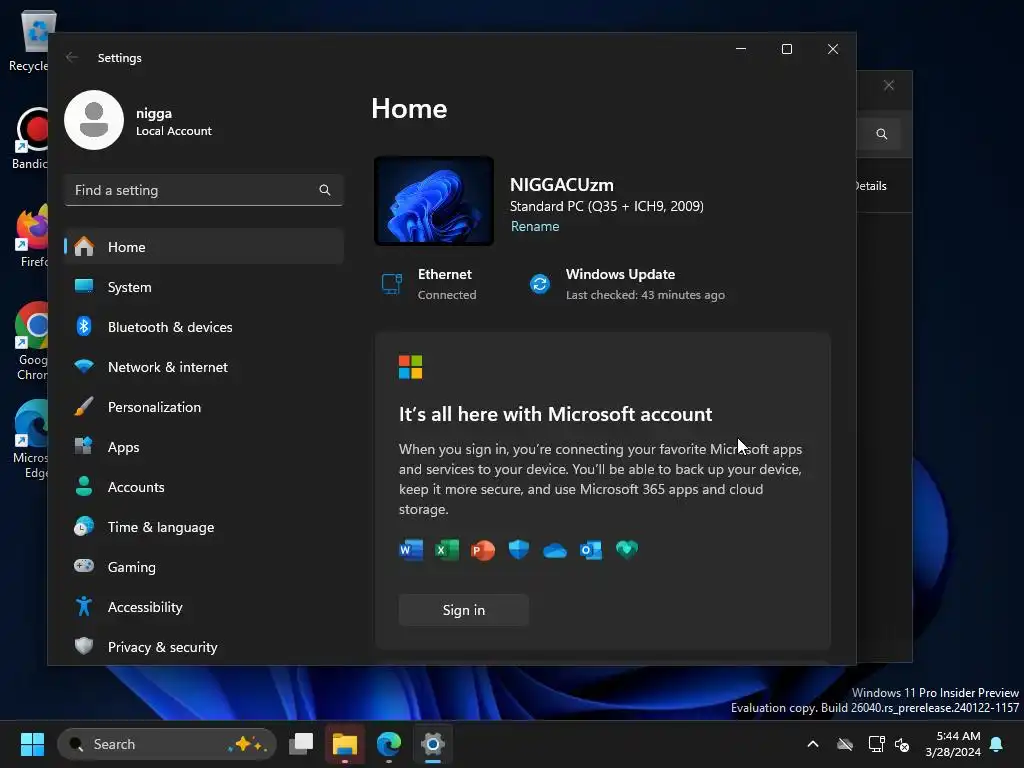Close the background window behind Settings

[889, 86]
